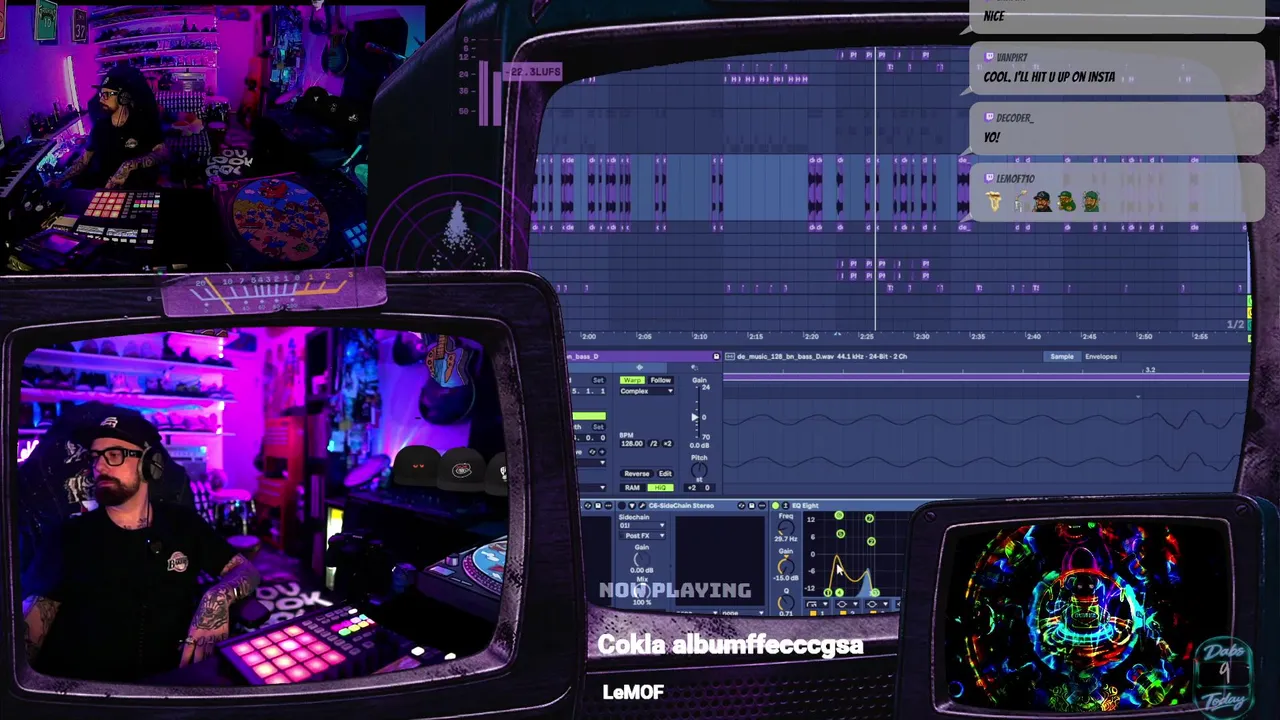Click the 0 detune field beside +2

[707, 488]
